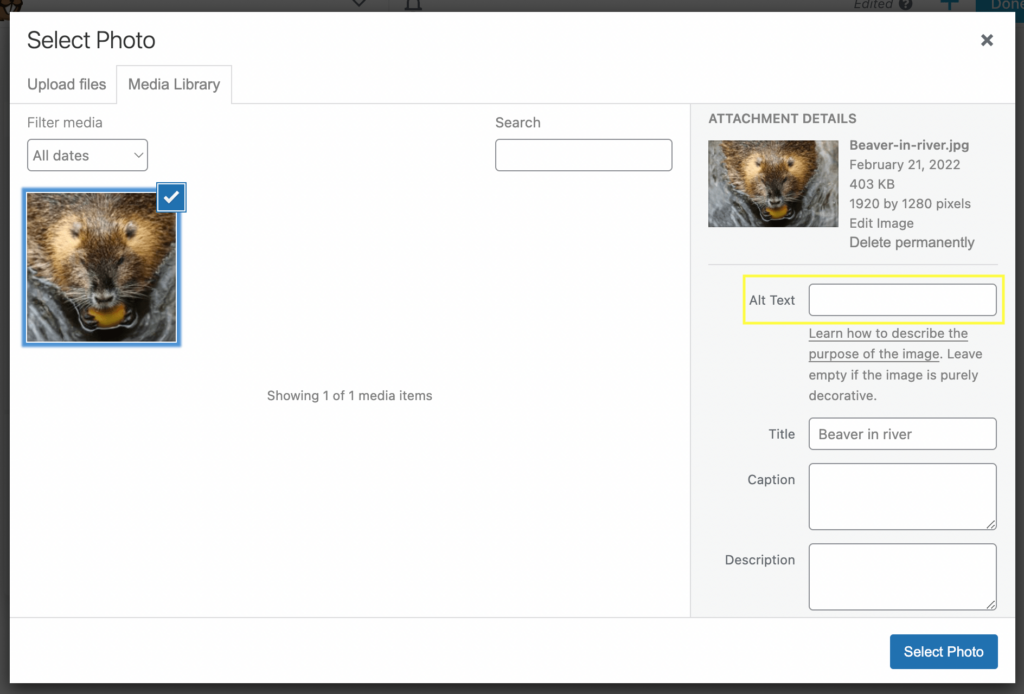
Task: Deselect the beaver image via its checkmark
Action: (x=170, y=197)
